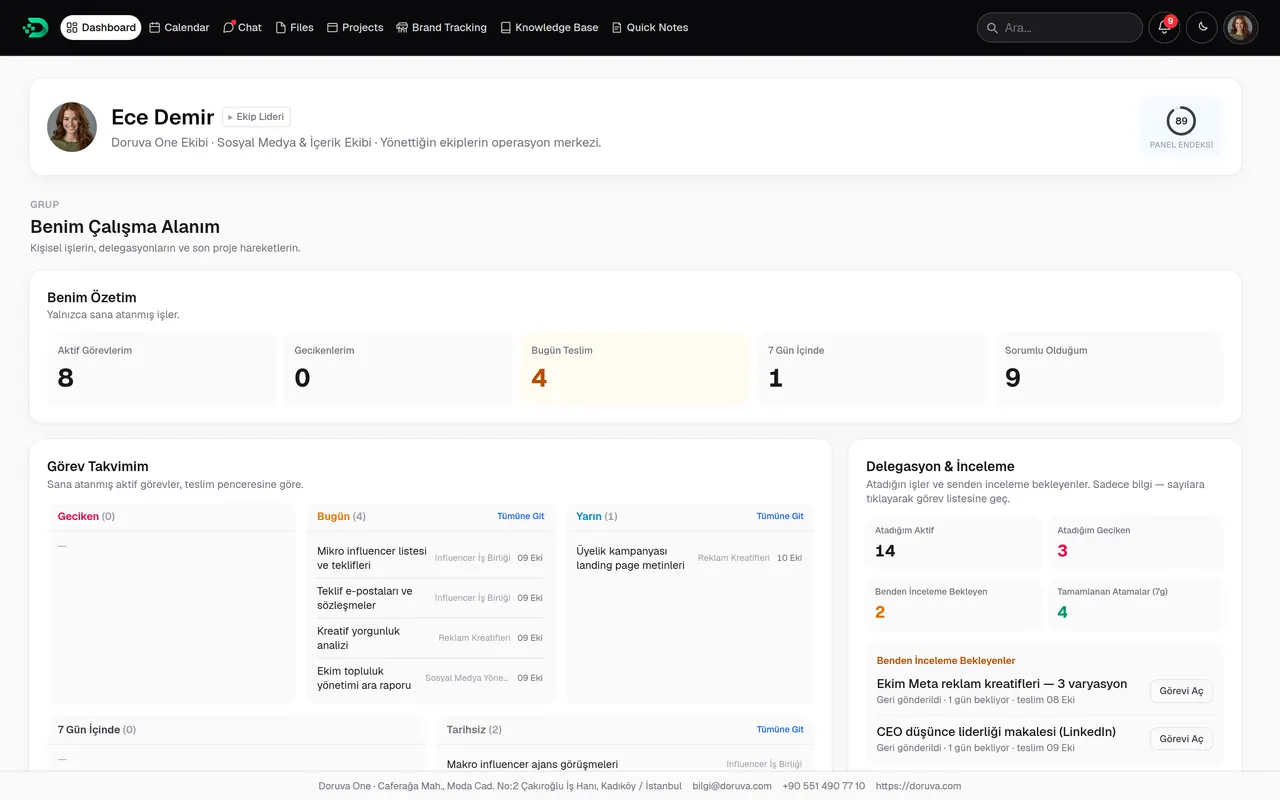Toggle dark mode moon icon

click(x=1202, y=27)
